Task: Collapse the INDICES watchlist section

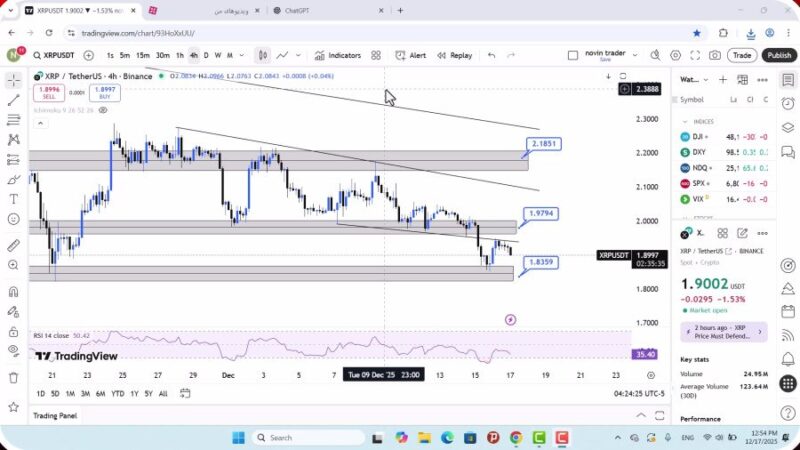Action: point(685,121)
